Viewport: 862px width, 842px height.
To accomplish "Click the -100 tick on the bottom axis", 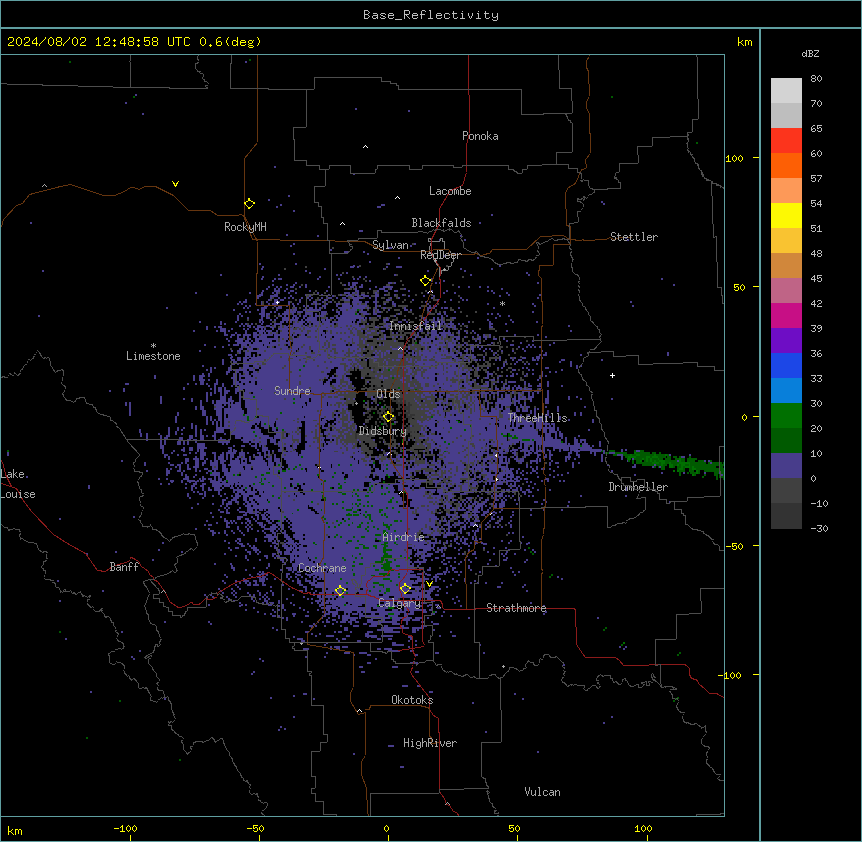I will (125, 829).
